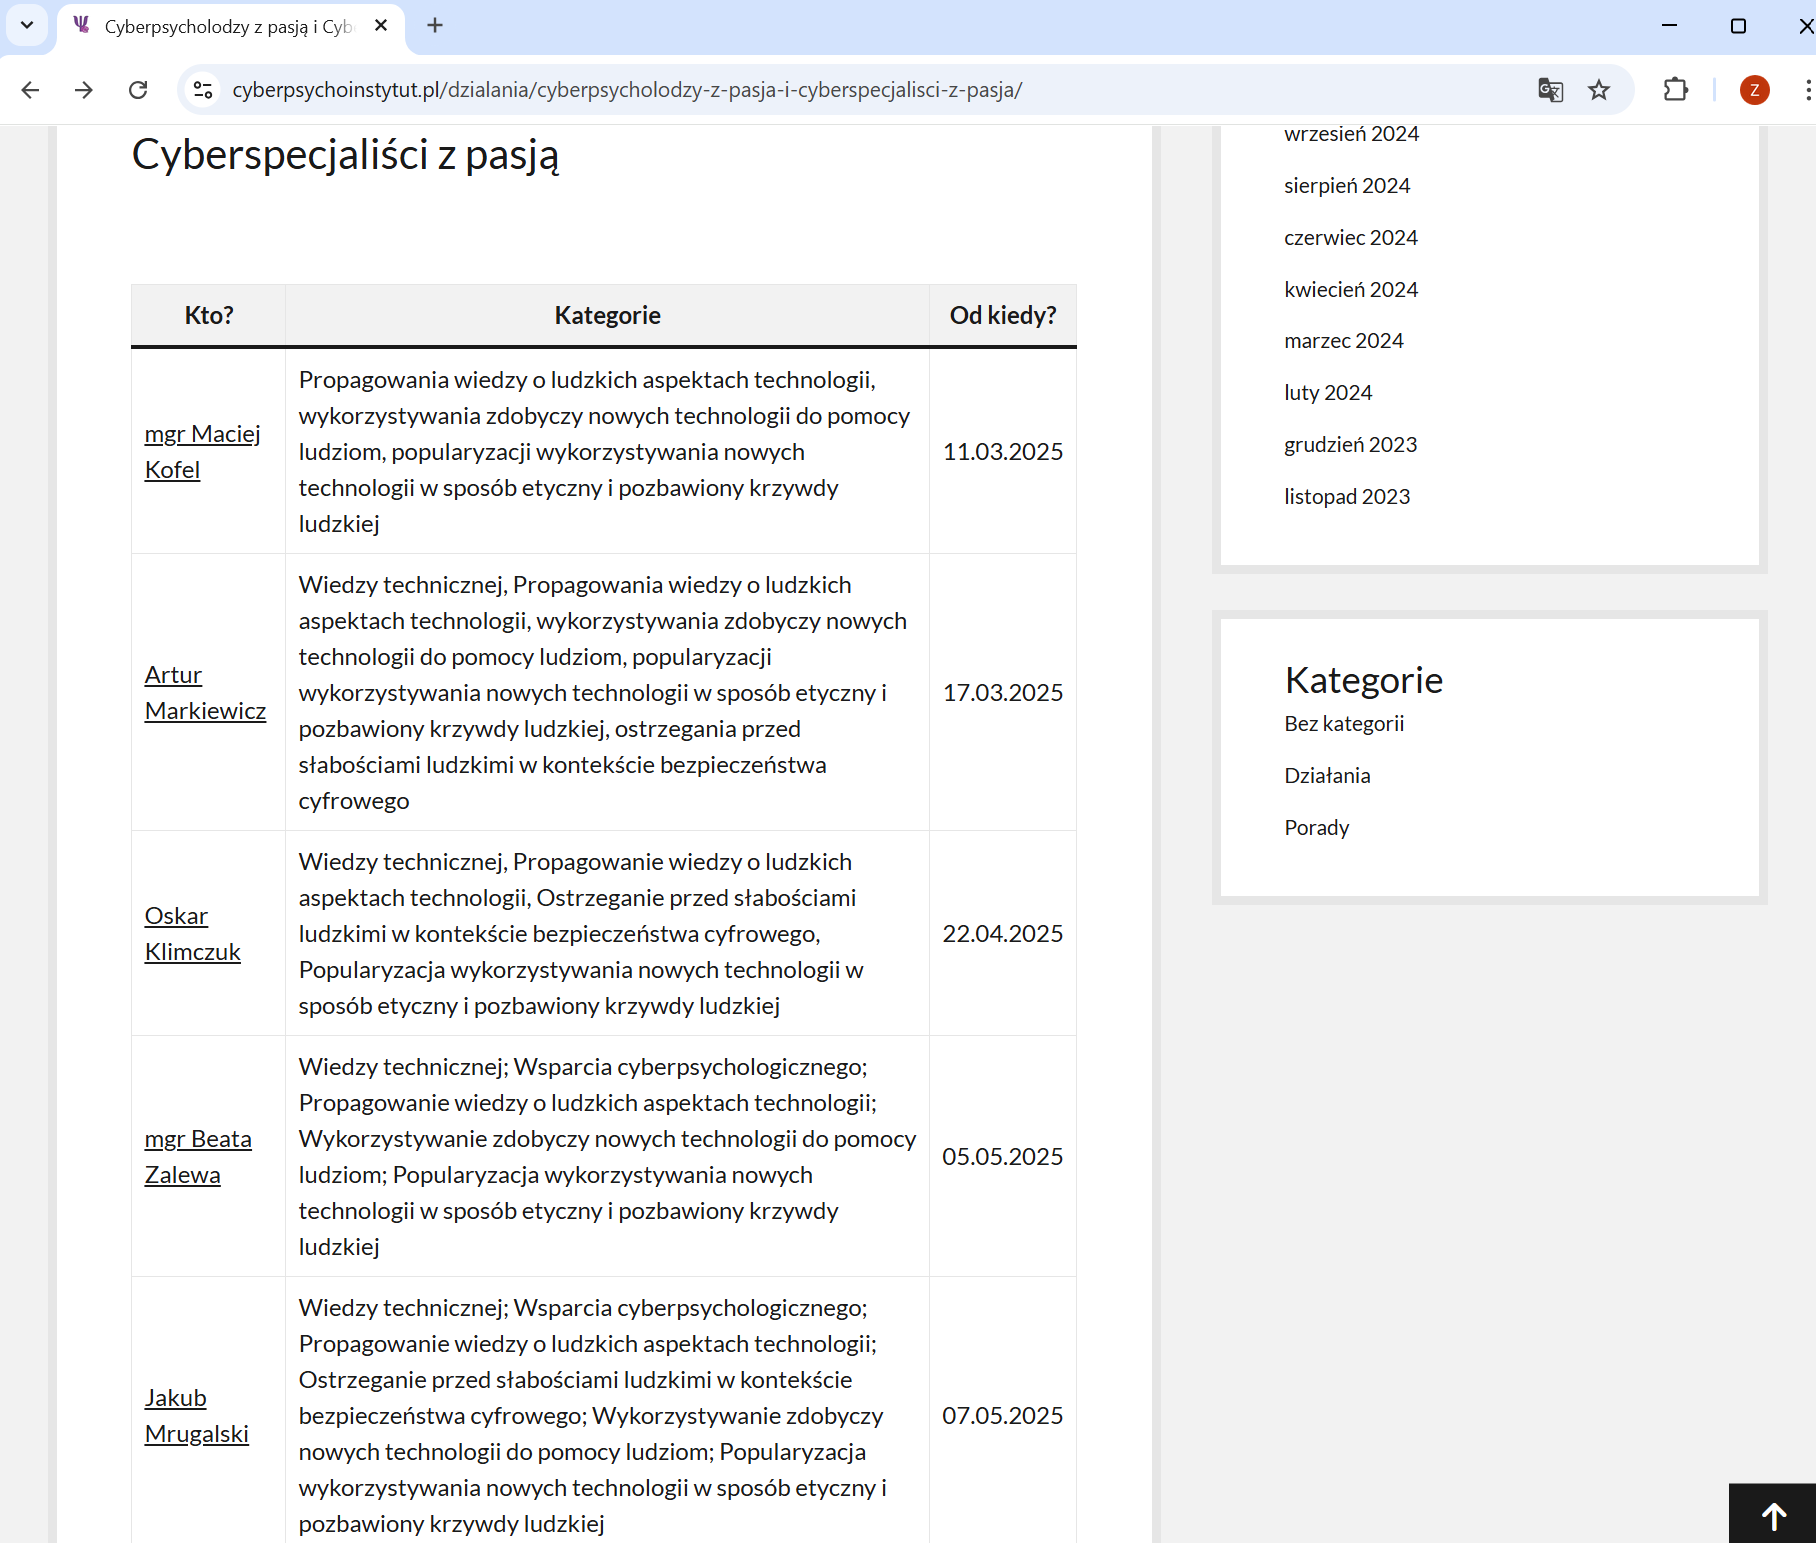Open a new tab with plus button
Image resolution: width=1816 pixels, height=1543 pixels.
point(435,26)
